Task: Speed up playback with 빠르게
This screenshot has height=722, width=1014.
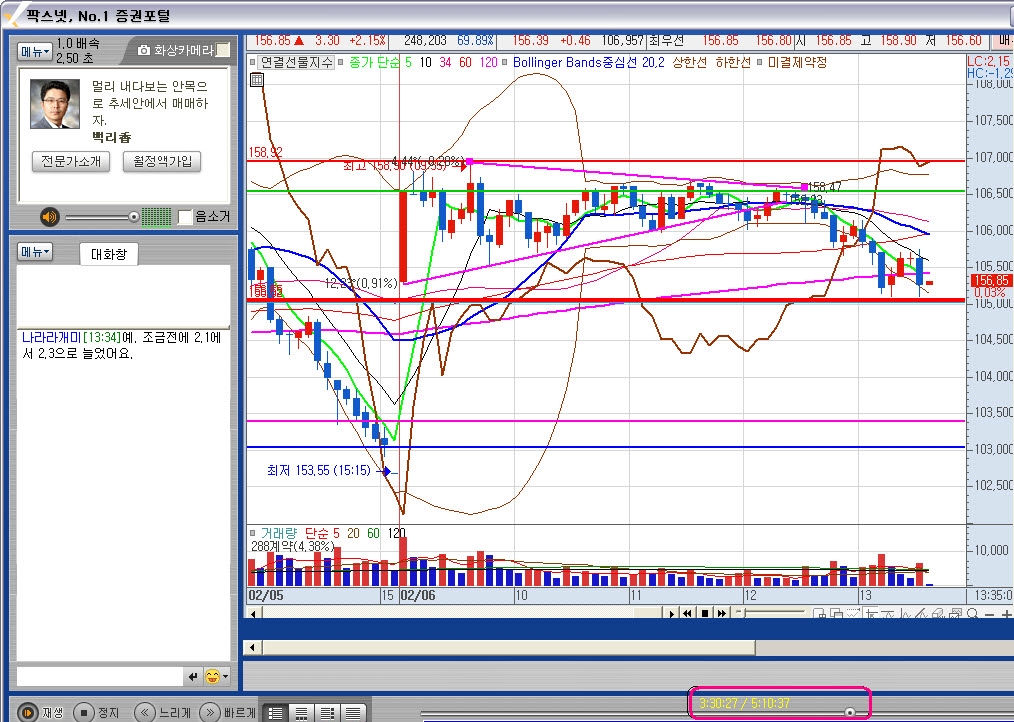Action: pyautogui.click(x=210, y=712)
